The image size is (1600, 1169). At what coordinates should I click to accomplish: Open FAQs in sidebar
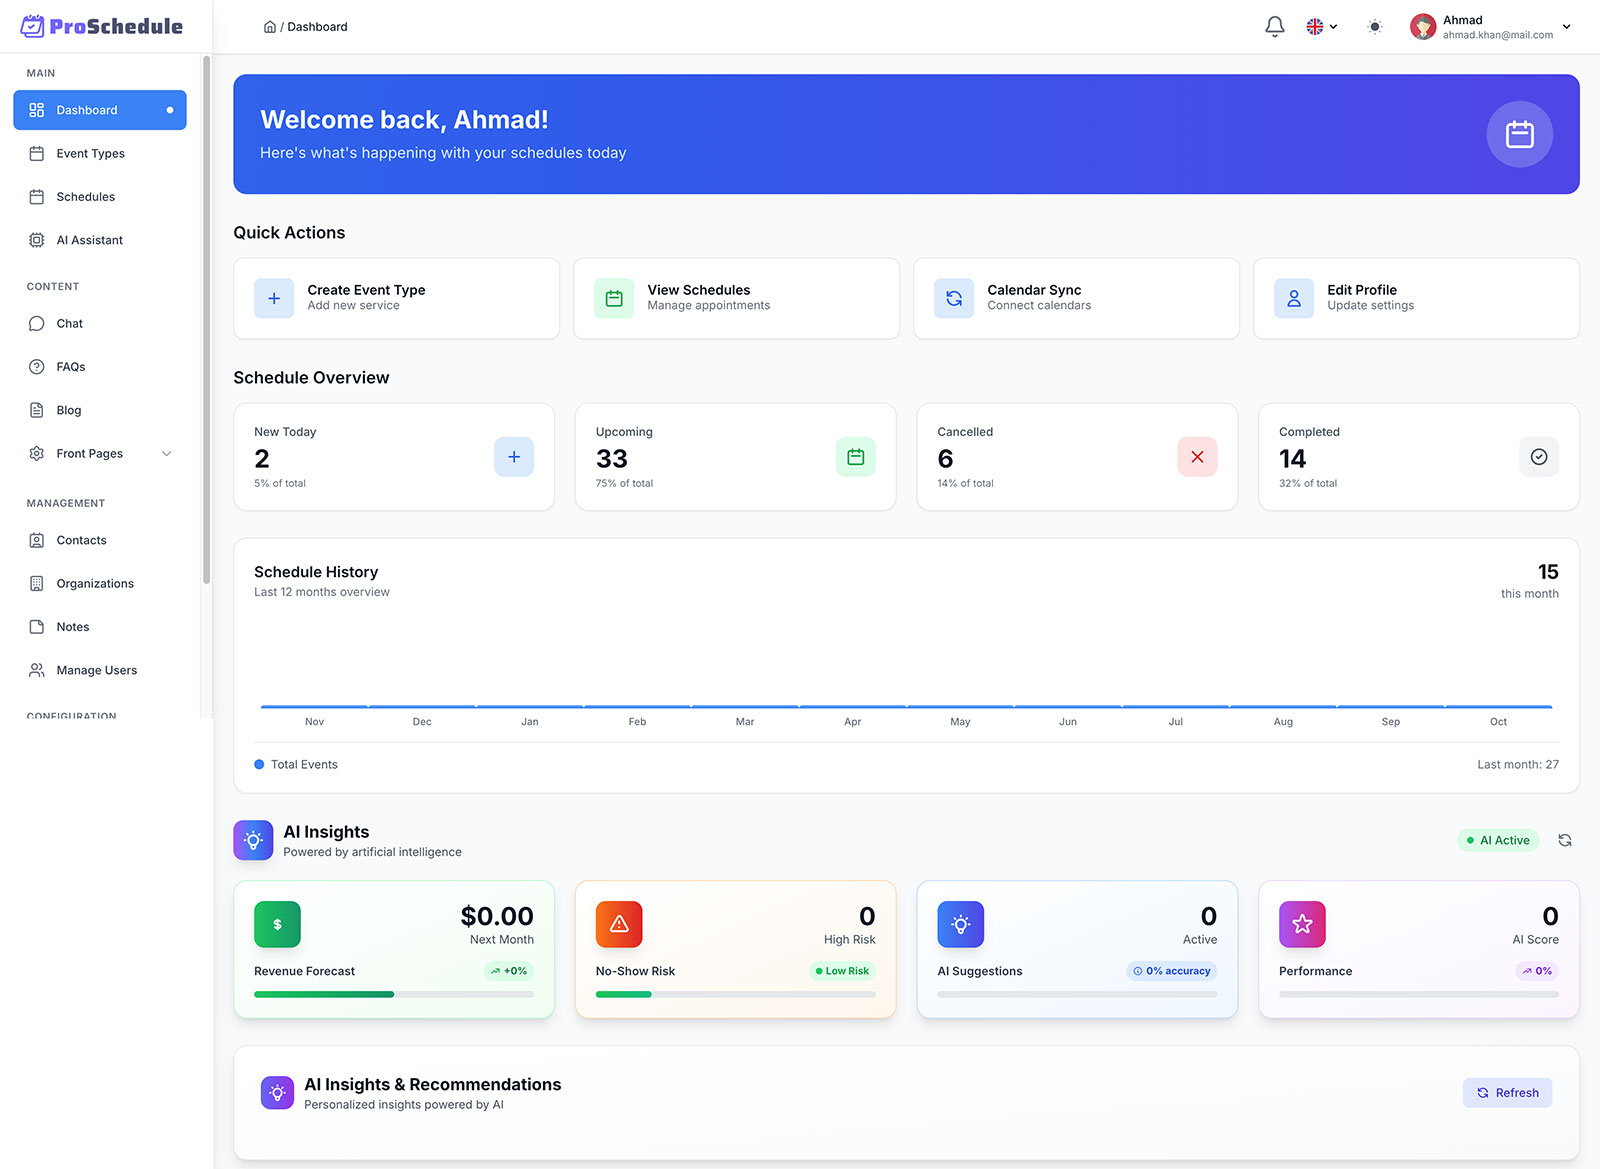click(x=100, y=367)
